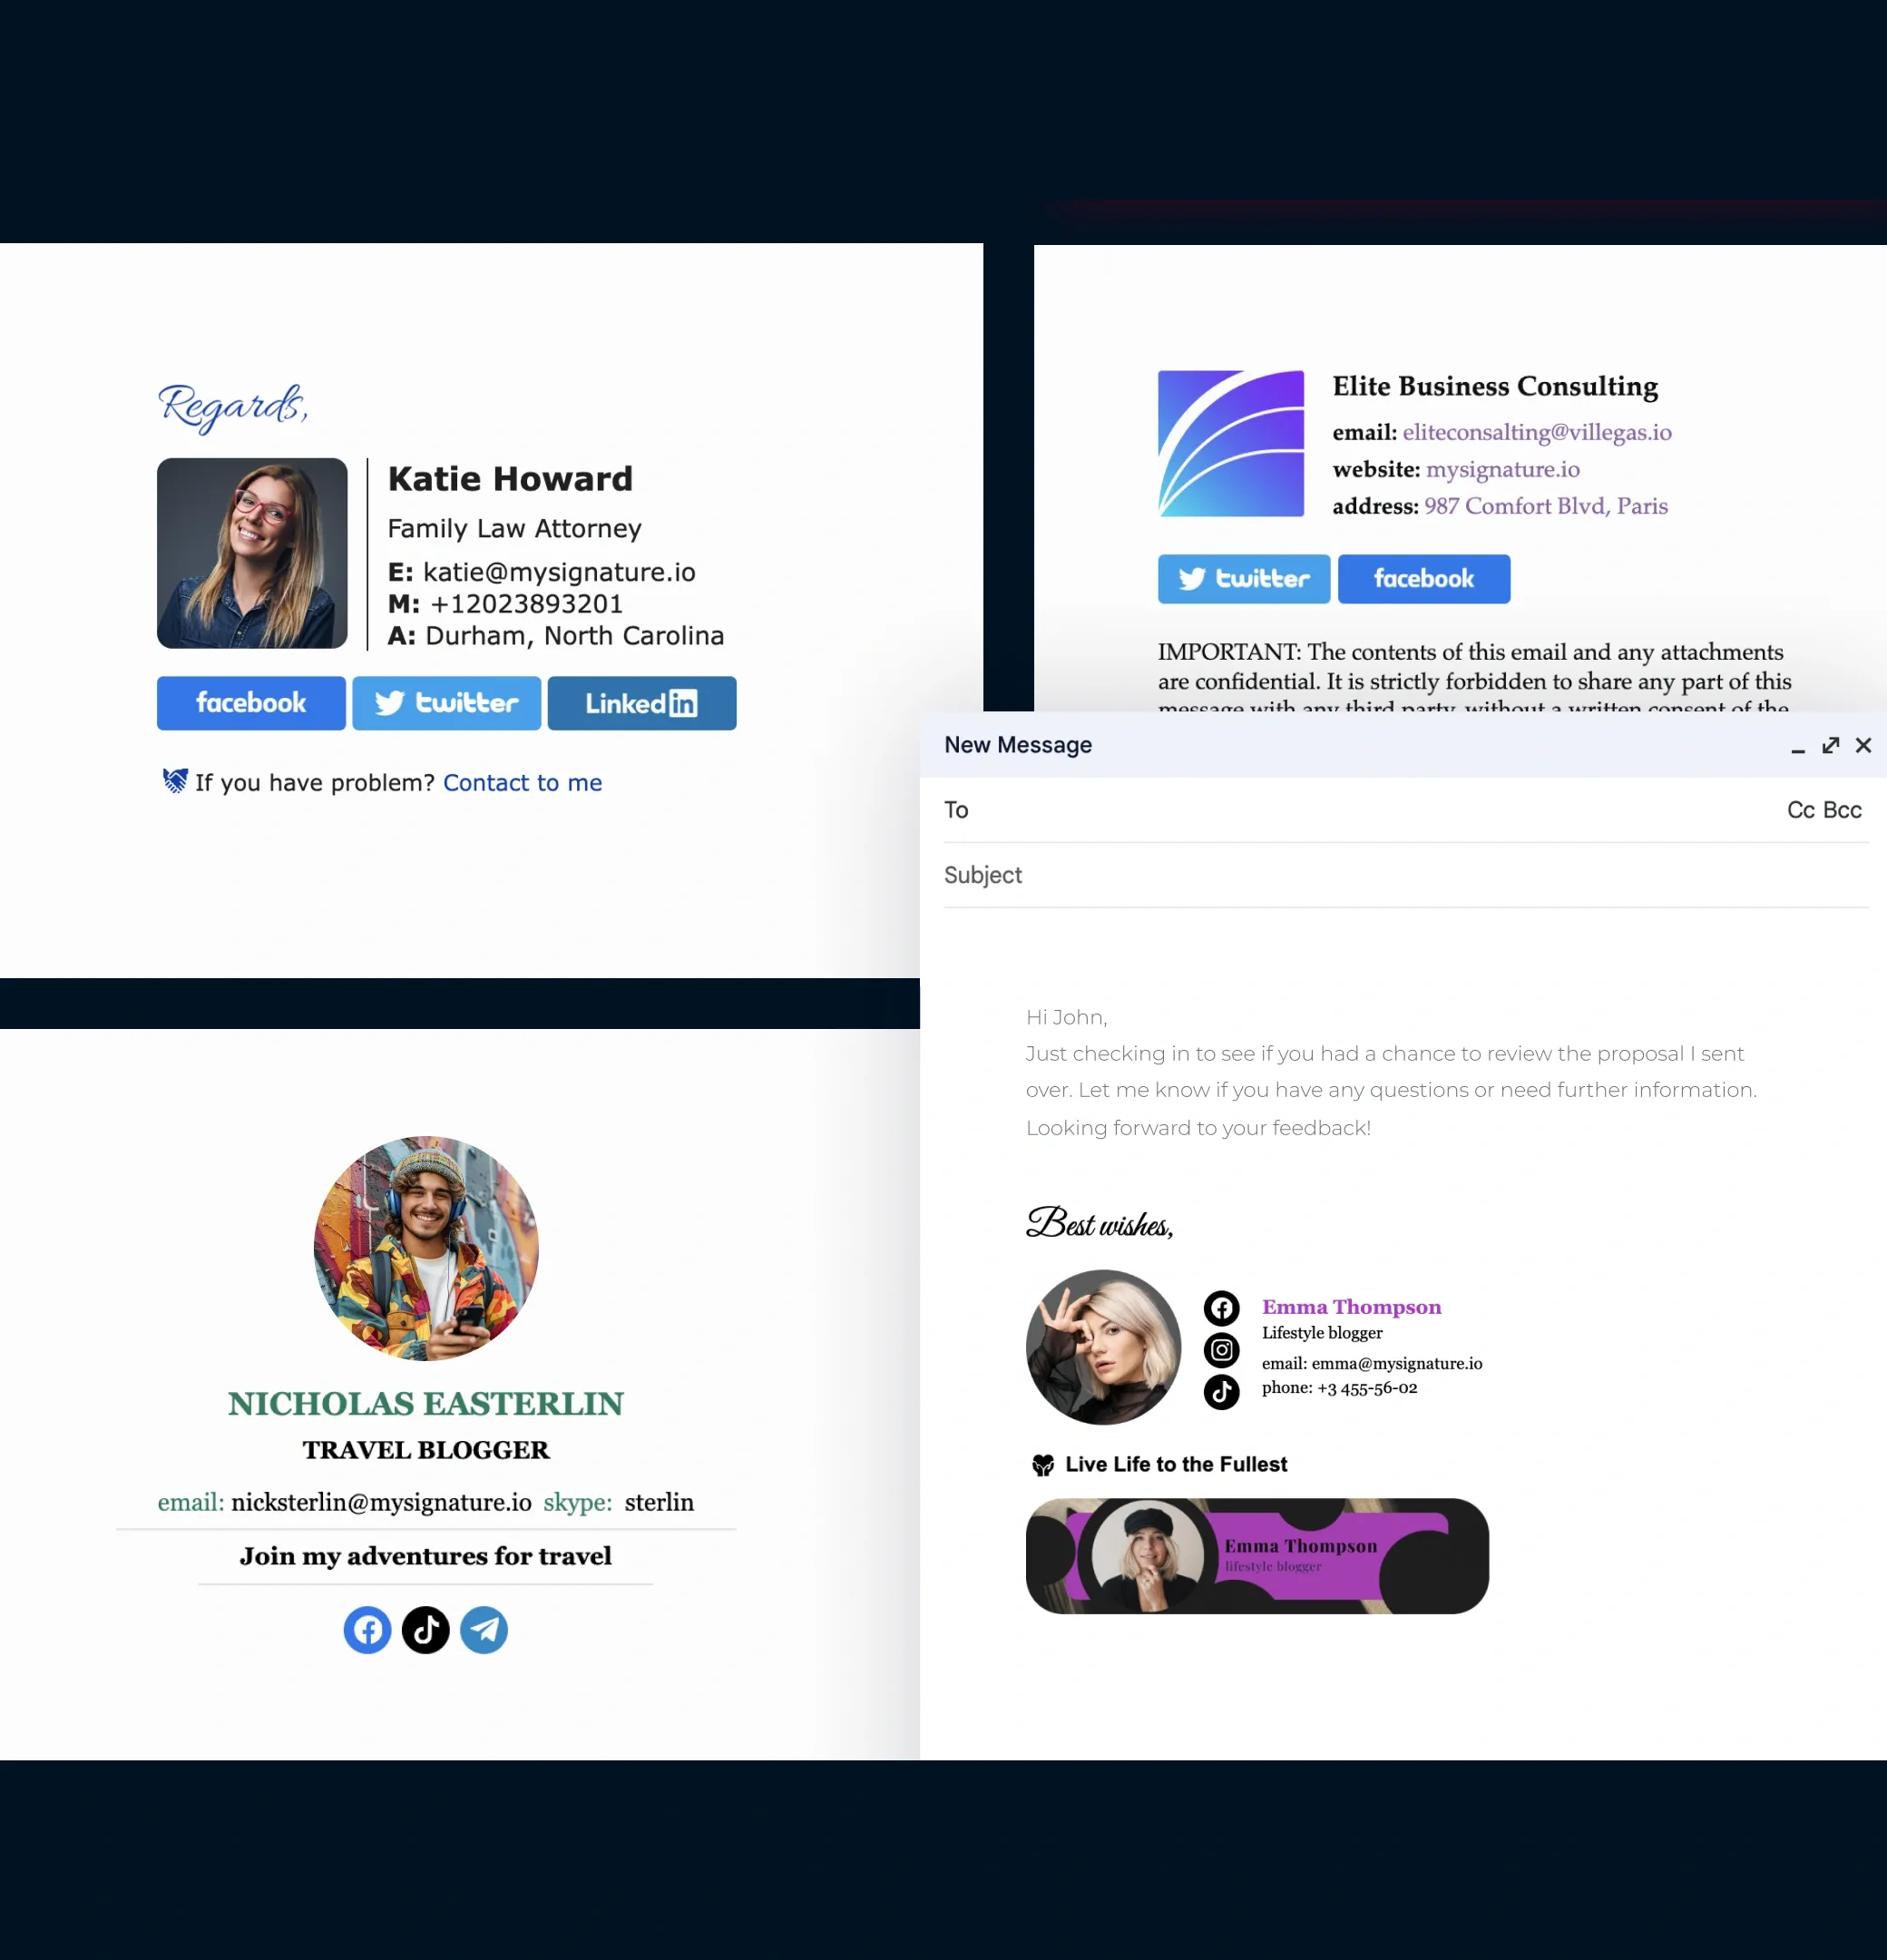The height and width of the screenshot is (1960, 1887).
Task: Click the Twitter button on Elite Business Consulting signature
Action: (x=1244, y=577)
